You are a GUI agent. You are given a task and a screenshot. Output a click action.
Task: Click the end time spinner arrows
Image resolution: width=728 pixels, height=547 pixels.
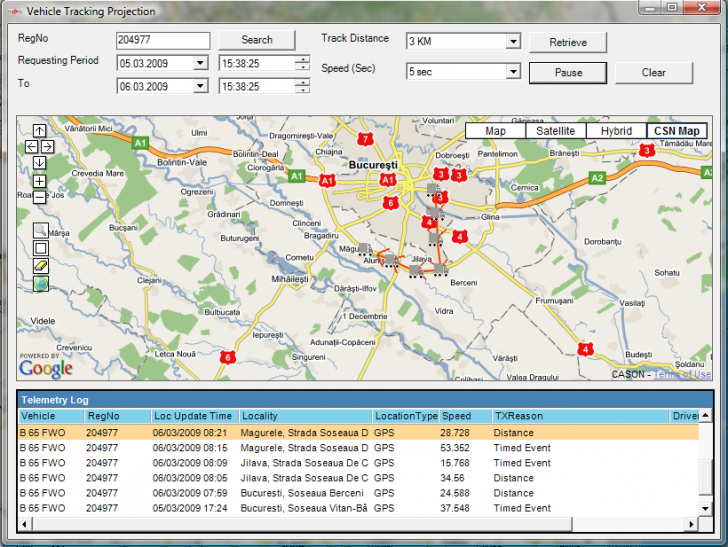(302, 86)
